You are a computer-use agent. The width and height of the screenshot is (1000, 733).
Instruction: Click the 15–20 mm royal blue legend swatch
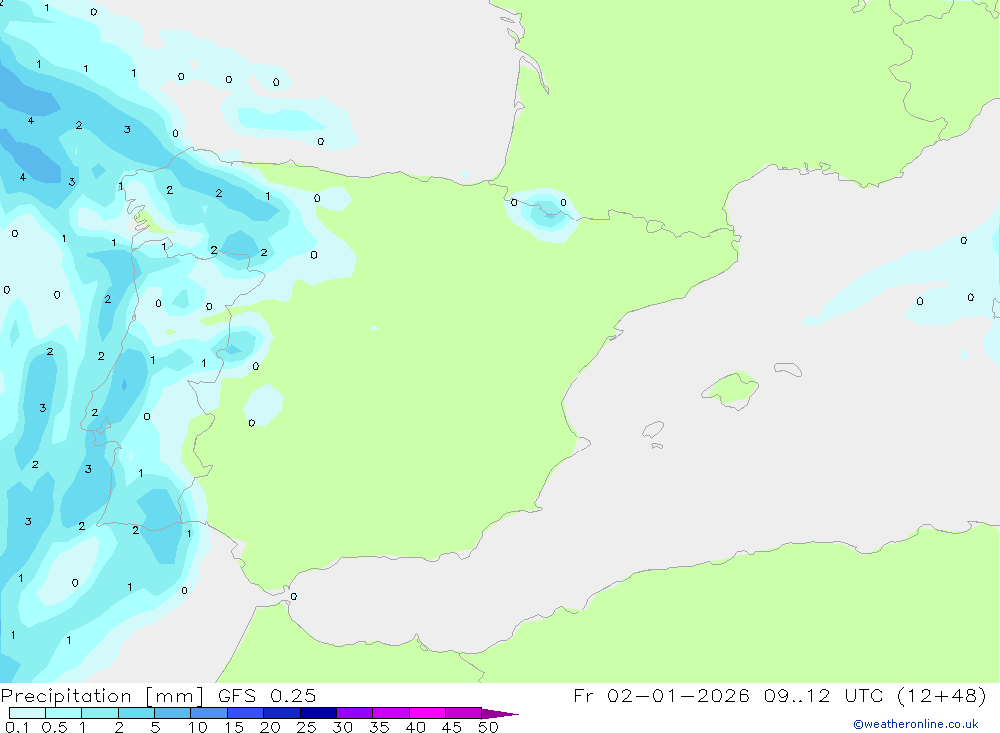(x=245, y=713)
